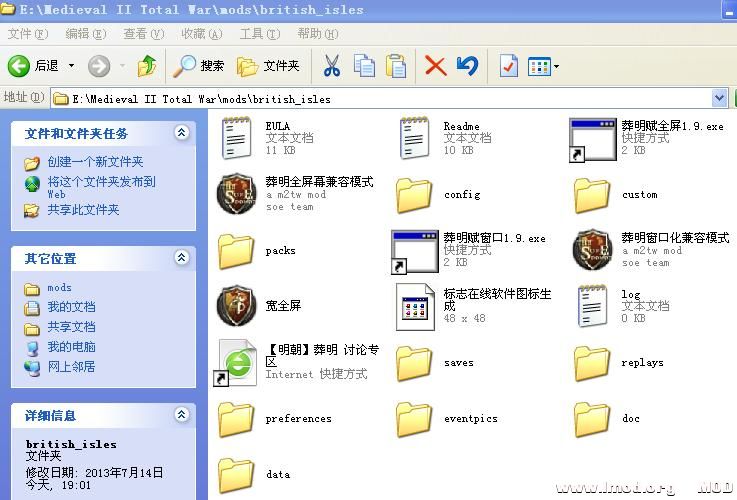Click the Properties checkmark icon
The image size is (737, 500).
[x=509, y=66]
